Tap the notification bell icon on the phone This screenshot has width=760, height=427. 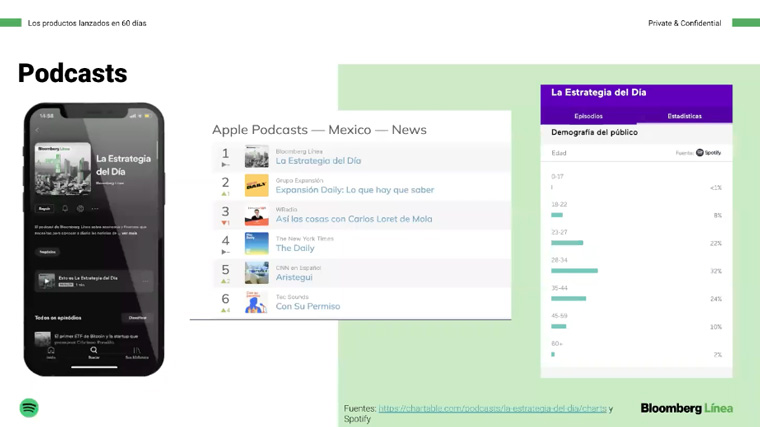[65, 208]
